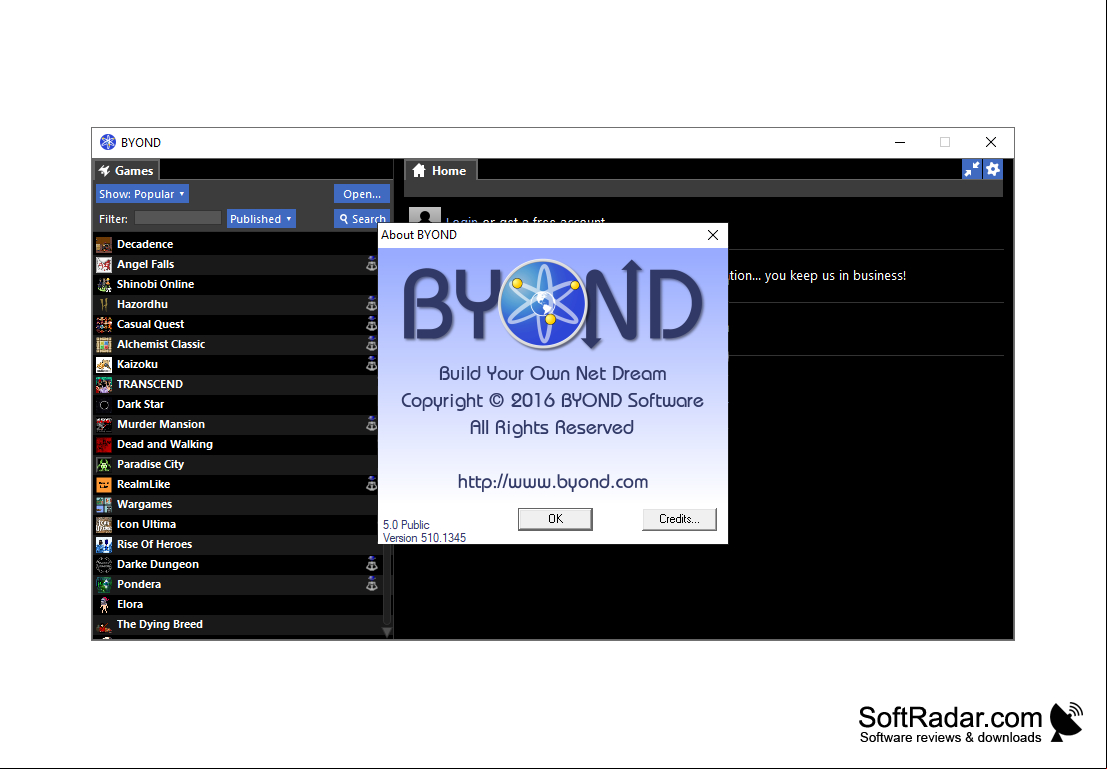This screenshot has height=769, width=1107.
Task: Select the Icon Ultima game name
Action: click(x=146, y=525)
